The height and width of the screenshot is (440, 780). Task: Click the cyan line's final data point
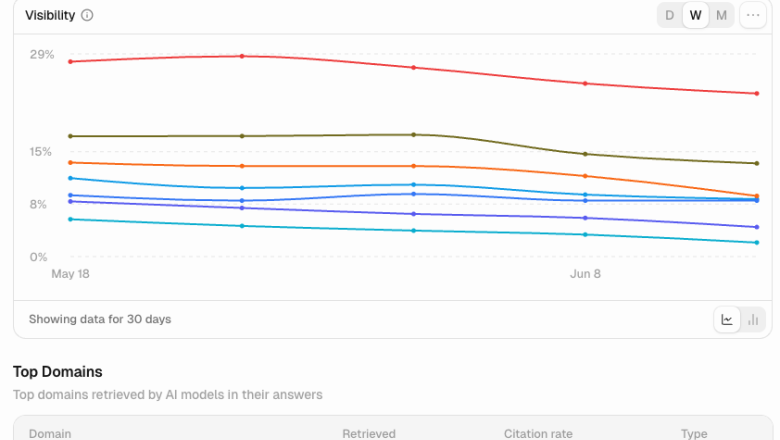coord(757,243)
